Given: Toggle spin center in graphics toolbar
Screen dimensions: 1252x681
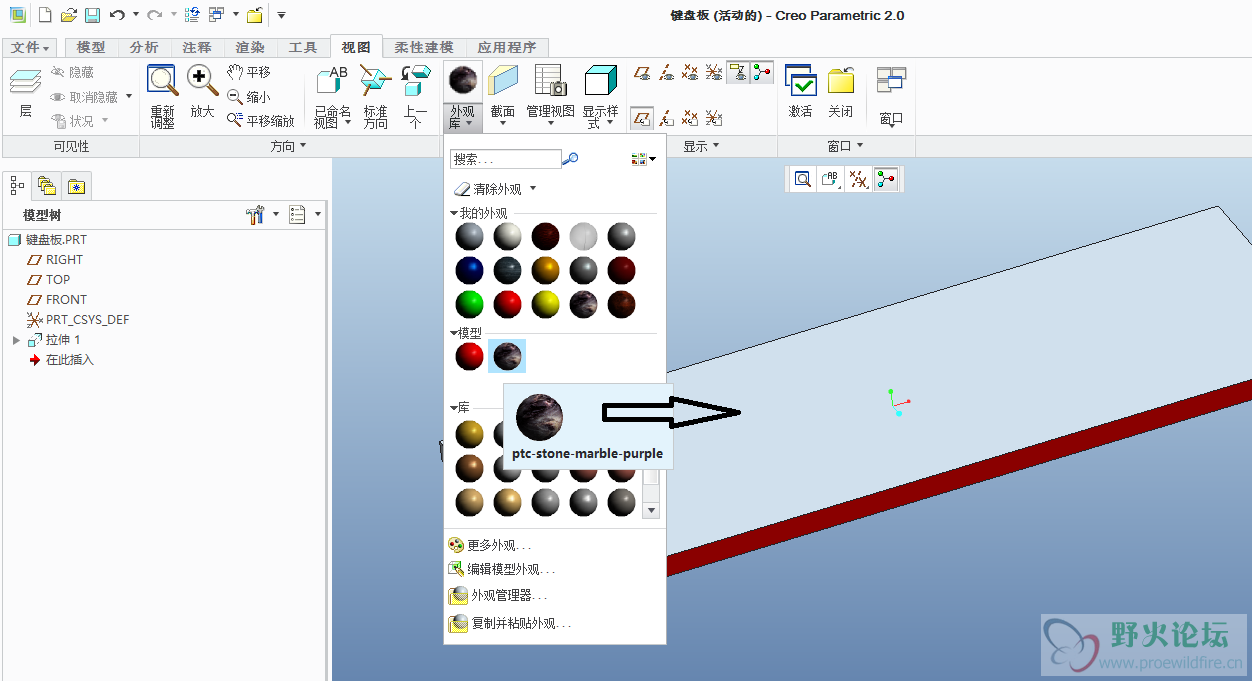Looking at the screenshot, I should coord(886,179).
